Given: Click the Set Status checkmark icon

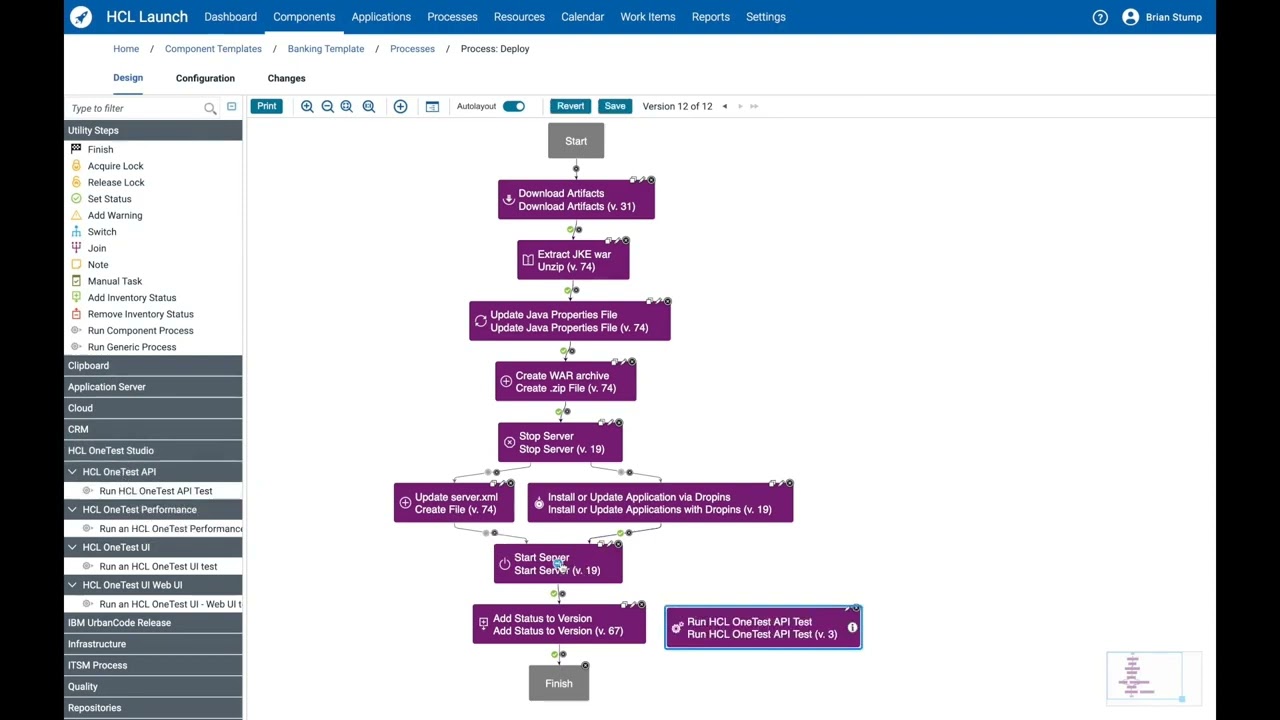Looking at the screenshot, I should pyautogui.click(x=76, y=198).
